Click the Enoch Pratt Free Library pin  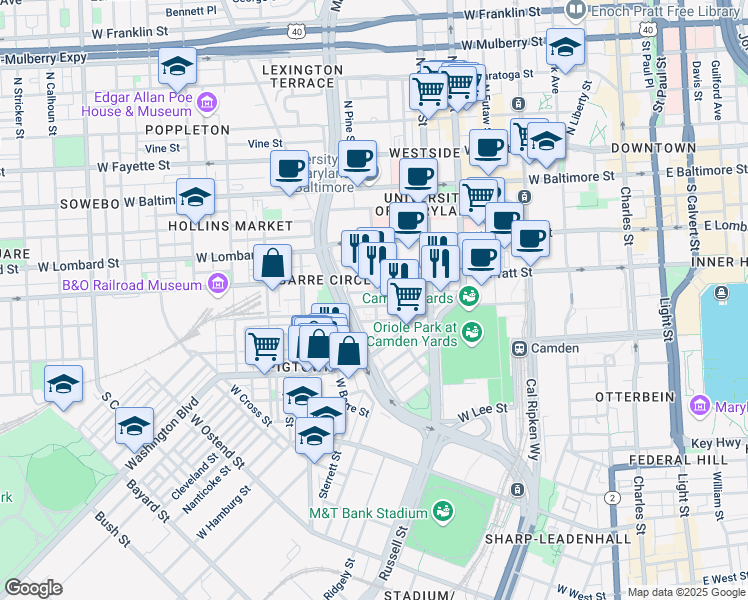pyautogui.click(x=576, y=10)
